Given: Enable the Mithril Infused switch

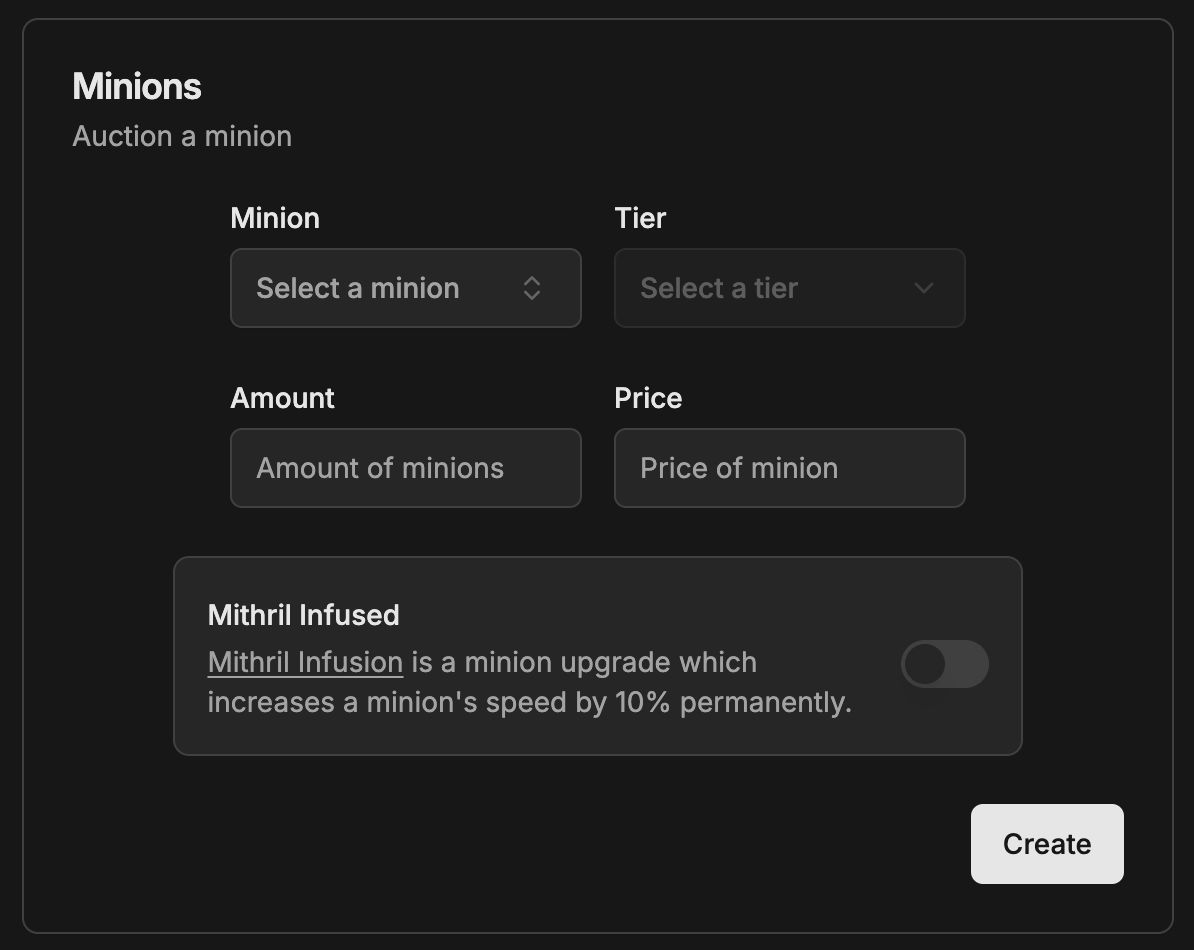Looking at the screenshot, I should tap(944, 664).
